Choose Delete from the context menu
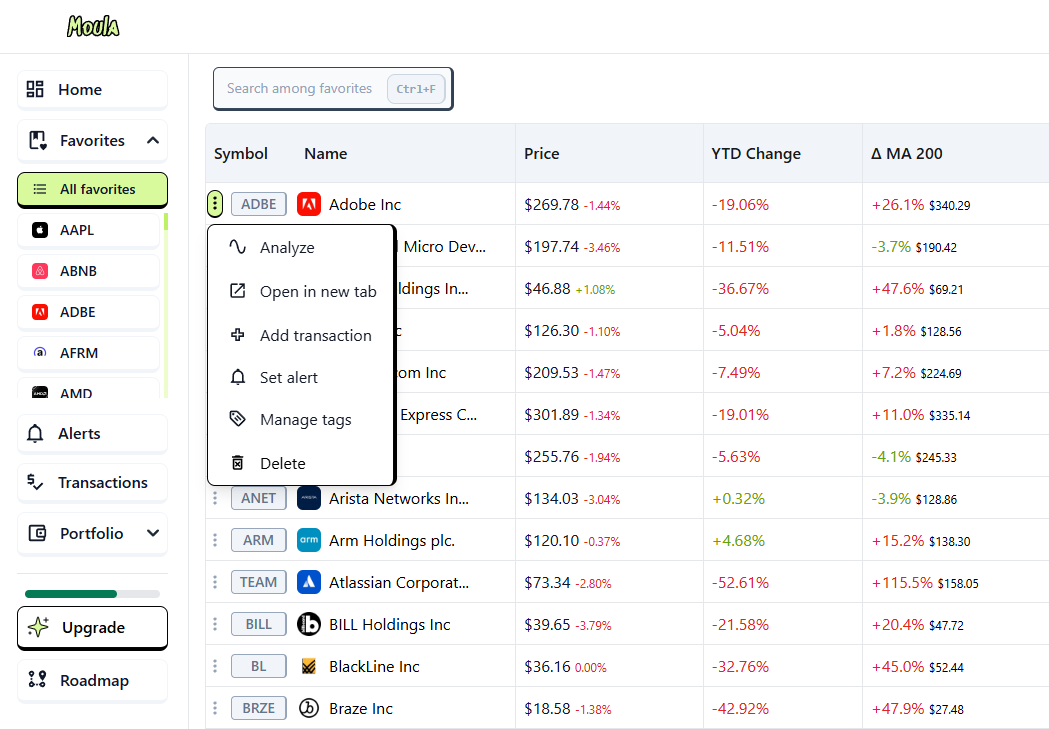The width and height of the screenshot is (1049, 729). click(301, 463)
